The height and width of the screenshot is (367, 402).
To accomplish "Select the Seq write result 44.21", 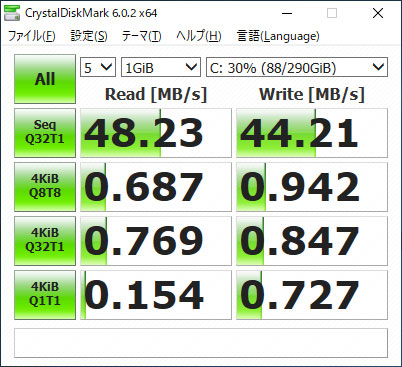I will point(312,133).
